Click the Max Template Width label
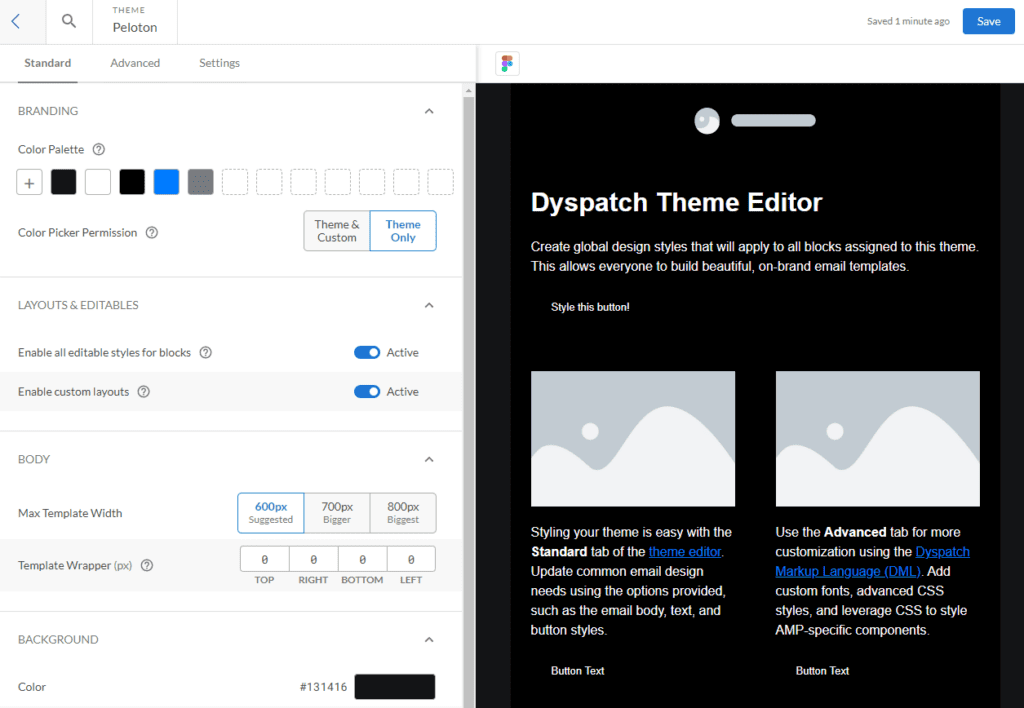 [70, 513]
